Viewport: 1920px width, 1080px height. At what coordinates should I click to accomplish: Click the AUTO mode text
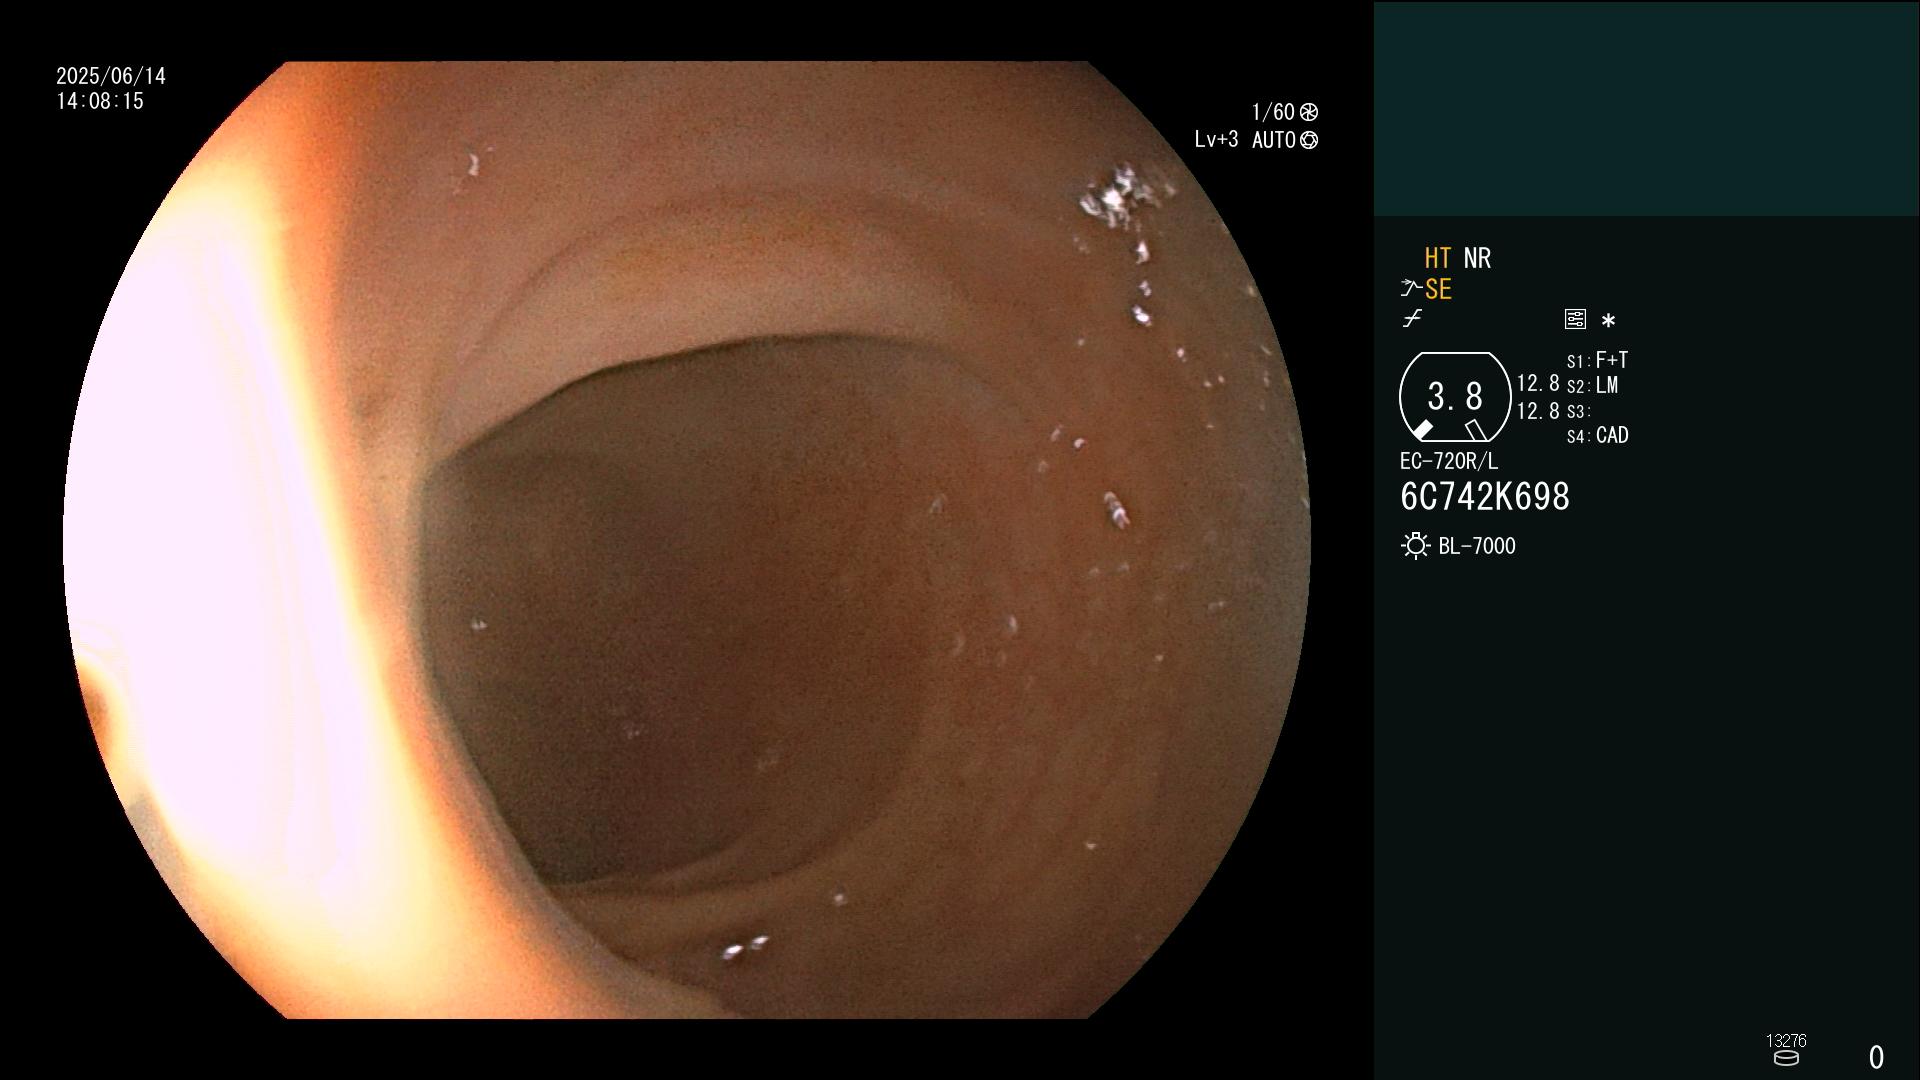pyautogui.click(x=1274, y=141)
